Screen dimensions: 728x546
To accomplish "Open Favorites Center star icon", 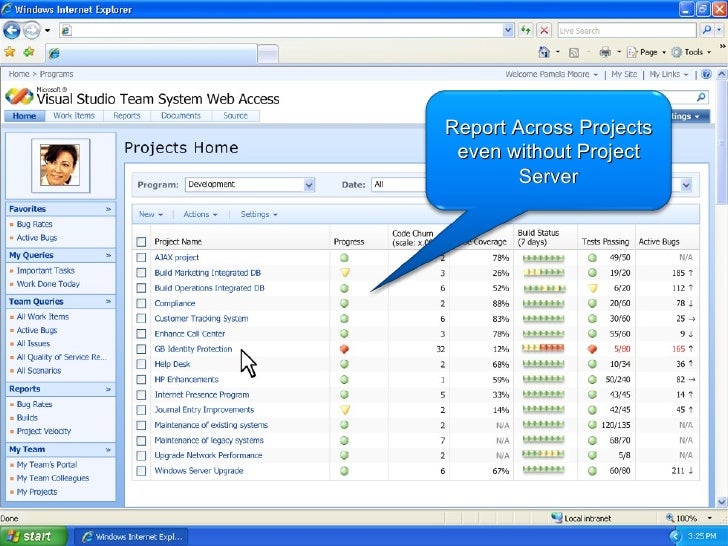I will [x=10, y=52].
